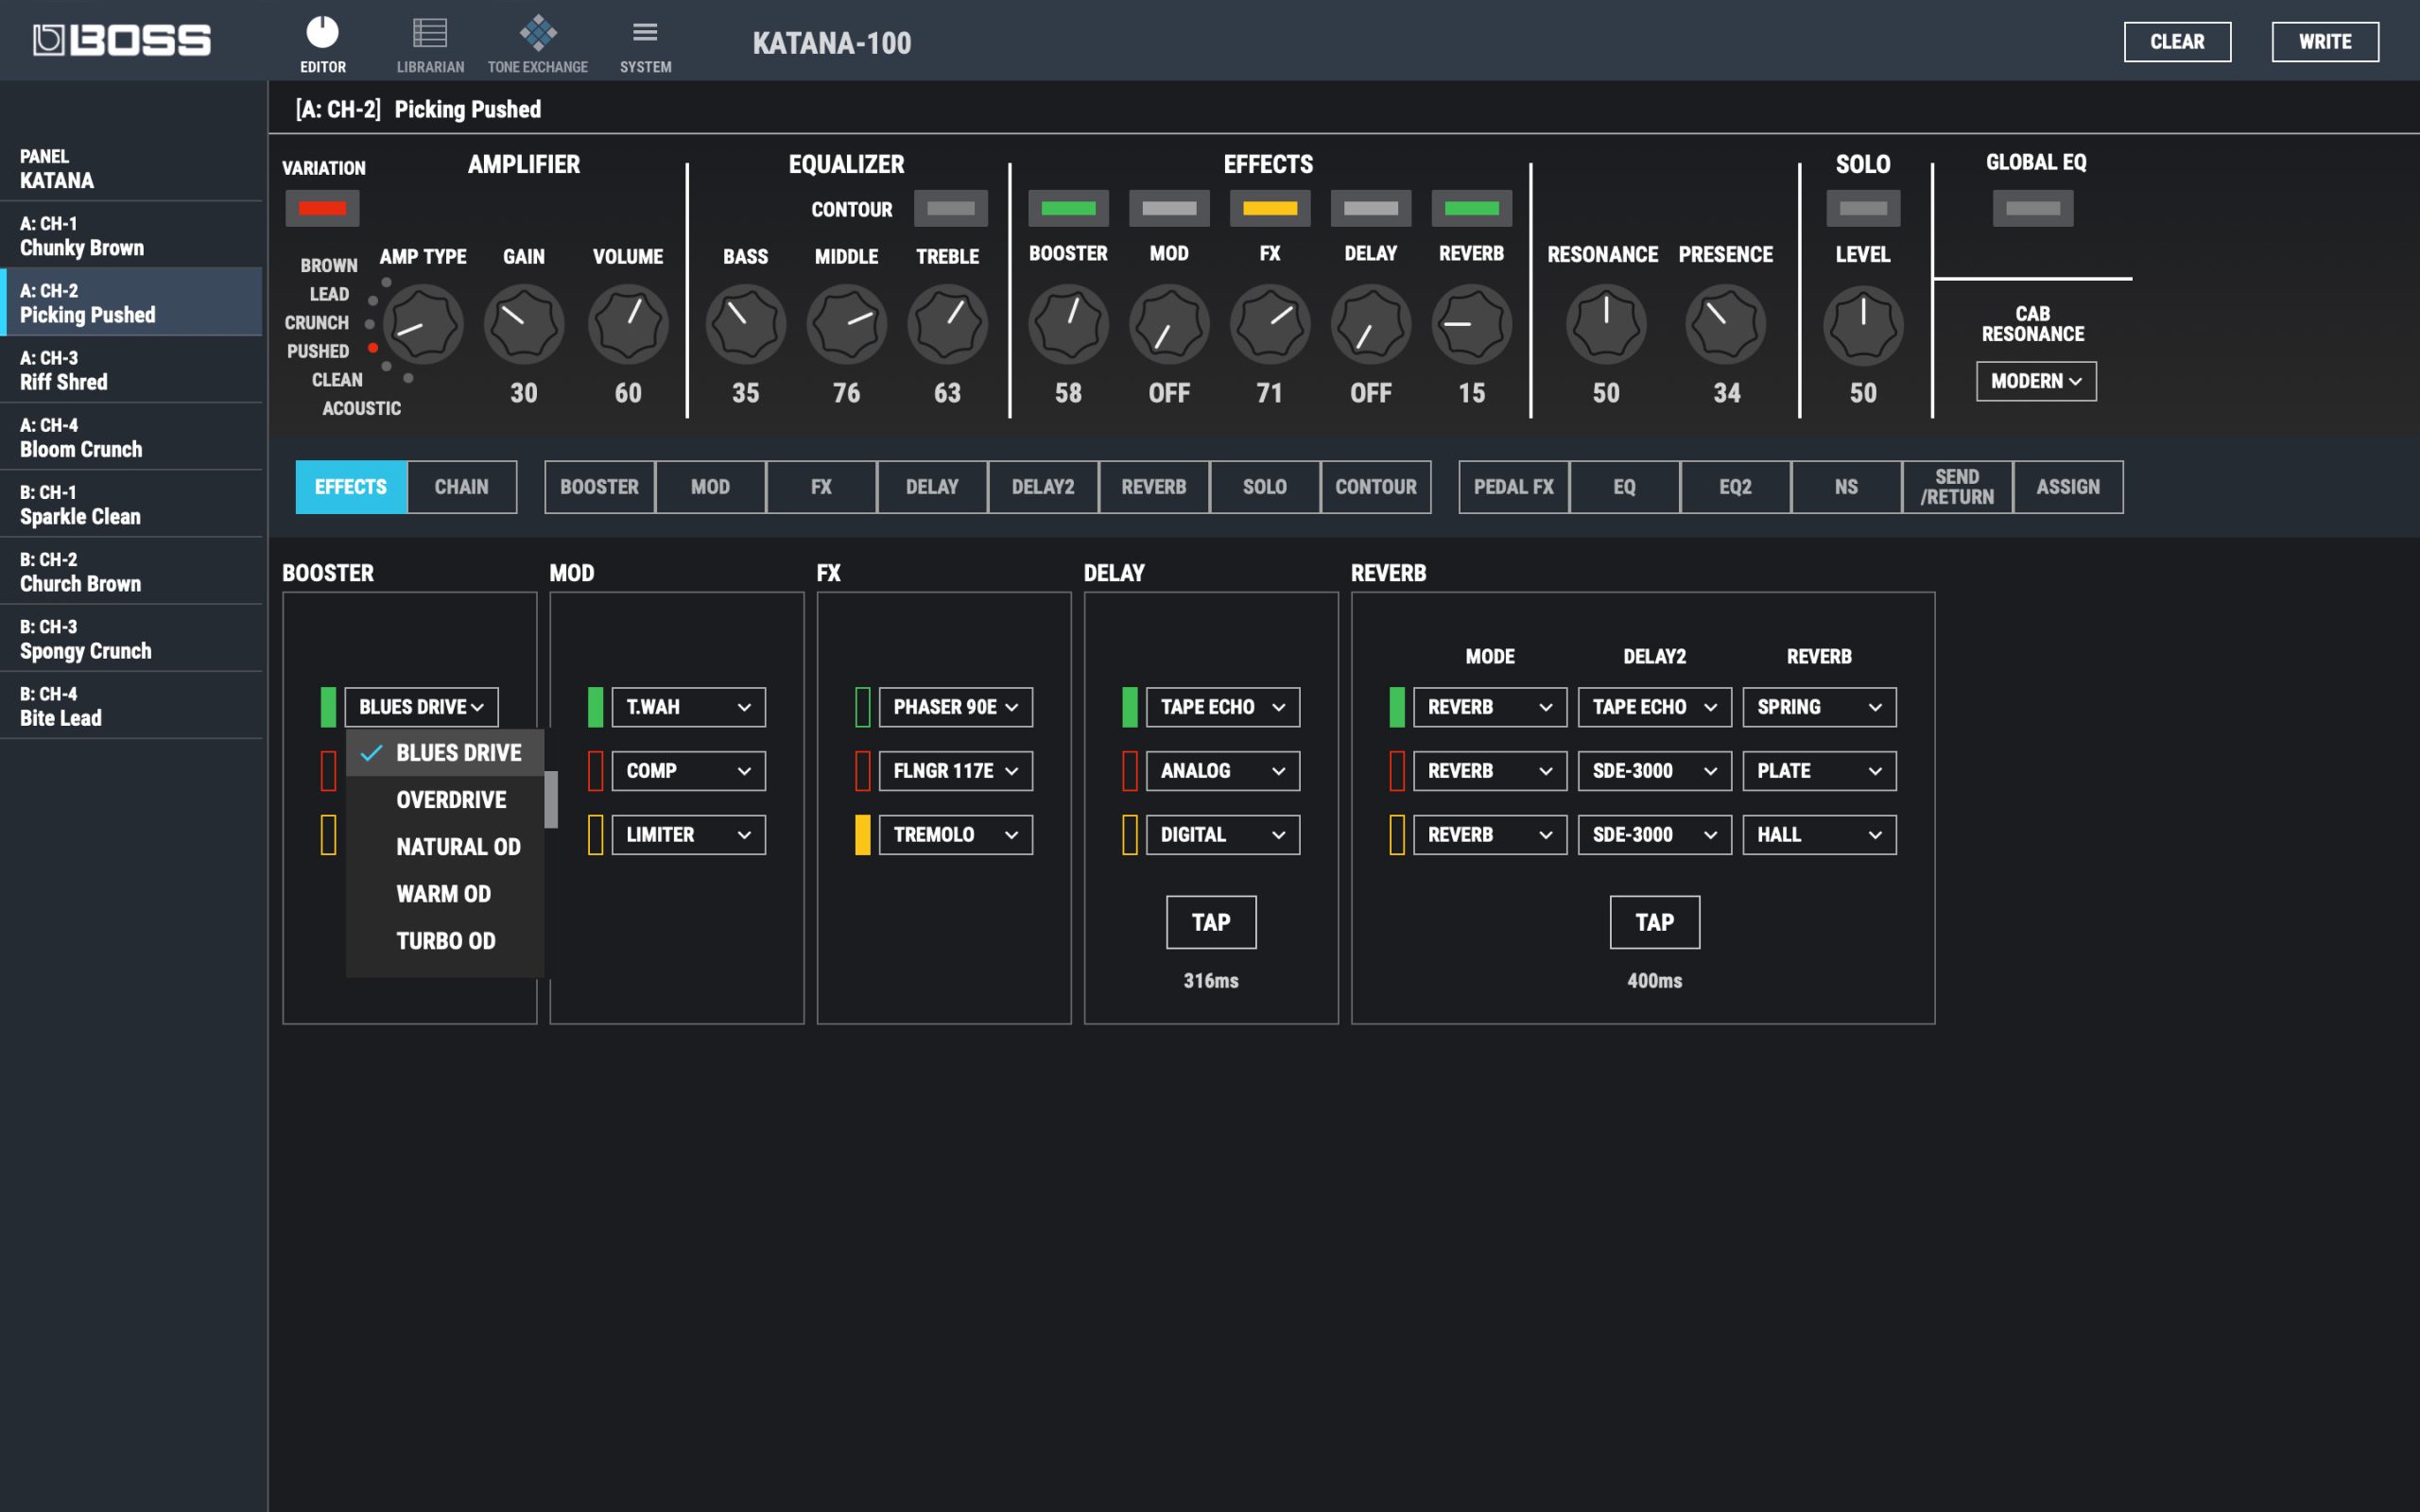Click the Resonance knob

(1606, 324)
